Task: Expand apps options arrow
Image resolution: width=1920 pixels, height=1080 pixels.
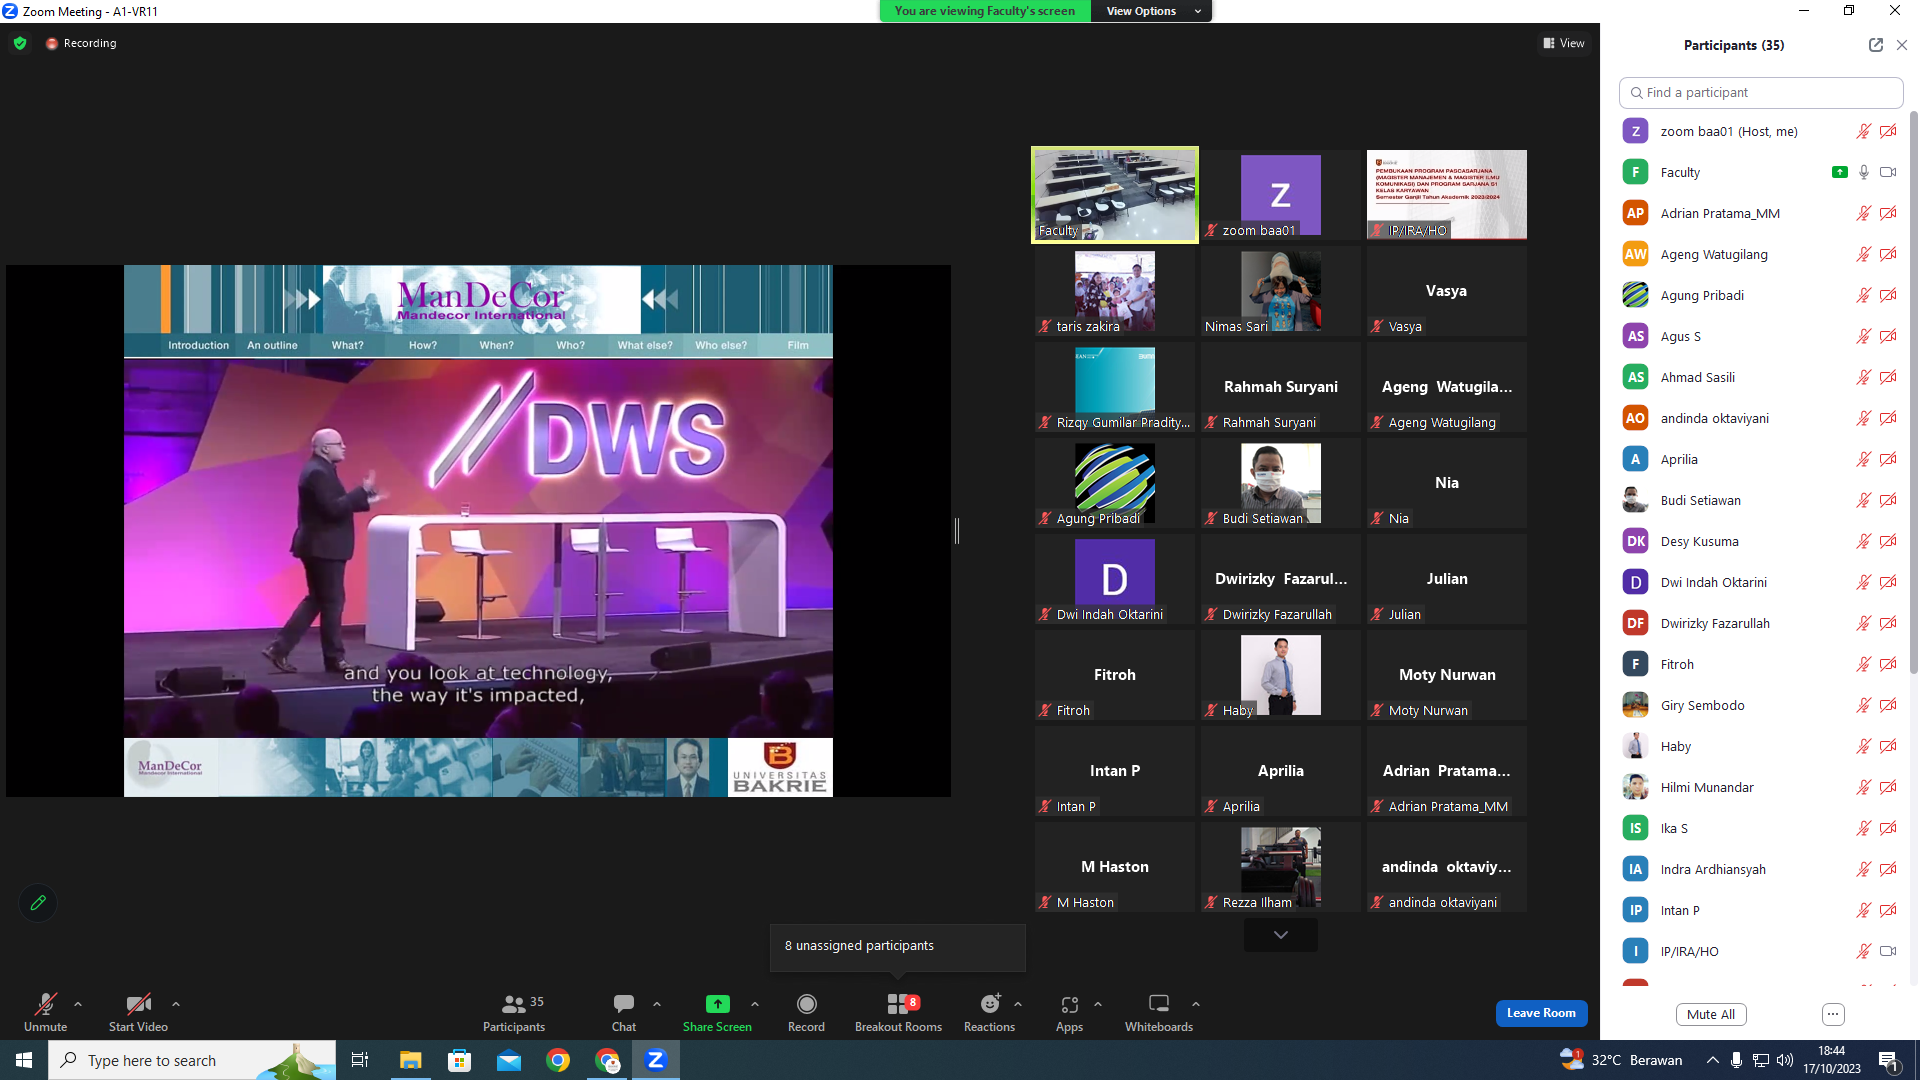Action: point(1098,1004)
